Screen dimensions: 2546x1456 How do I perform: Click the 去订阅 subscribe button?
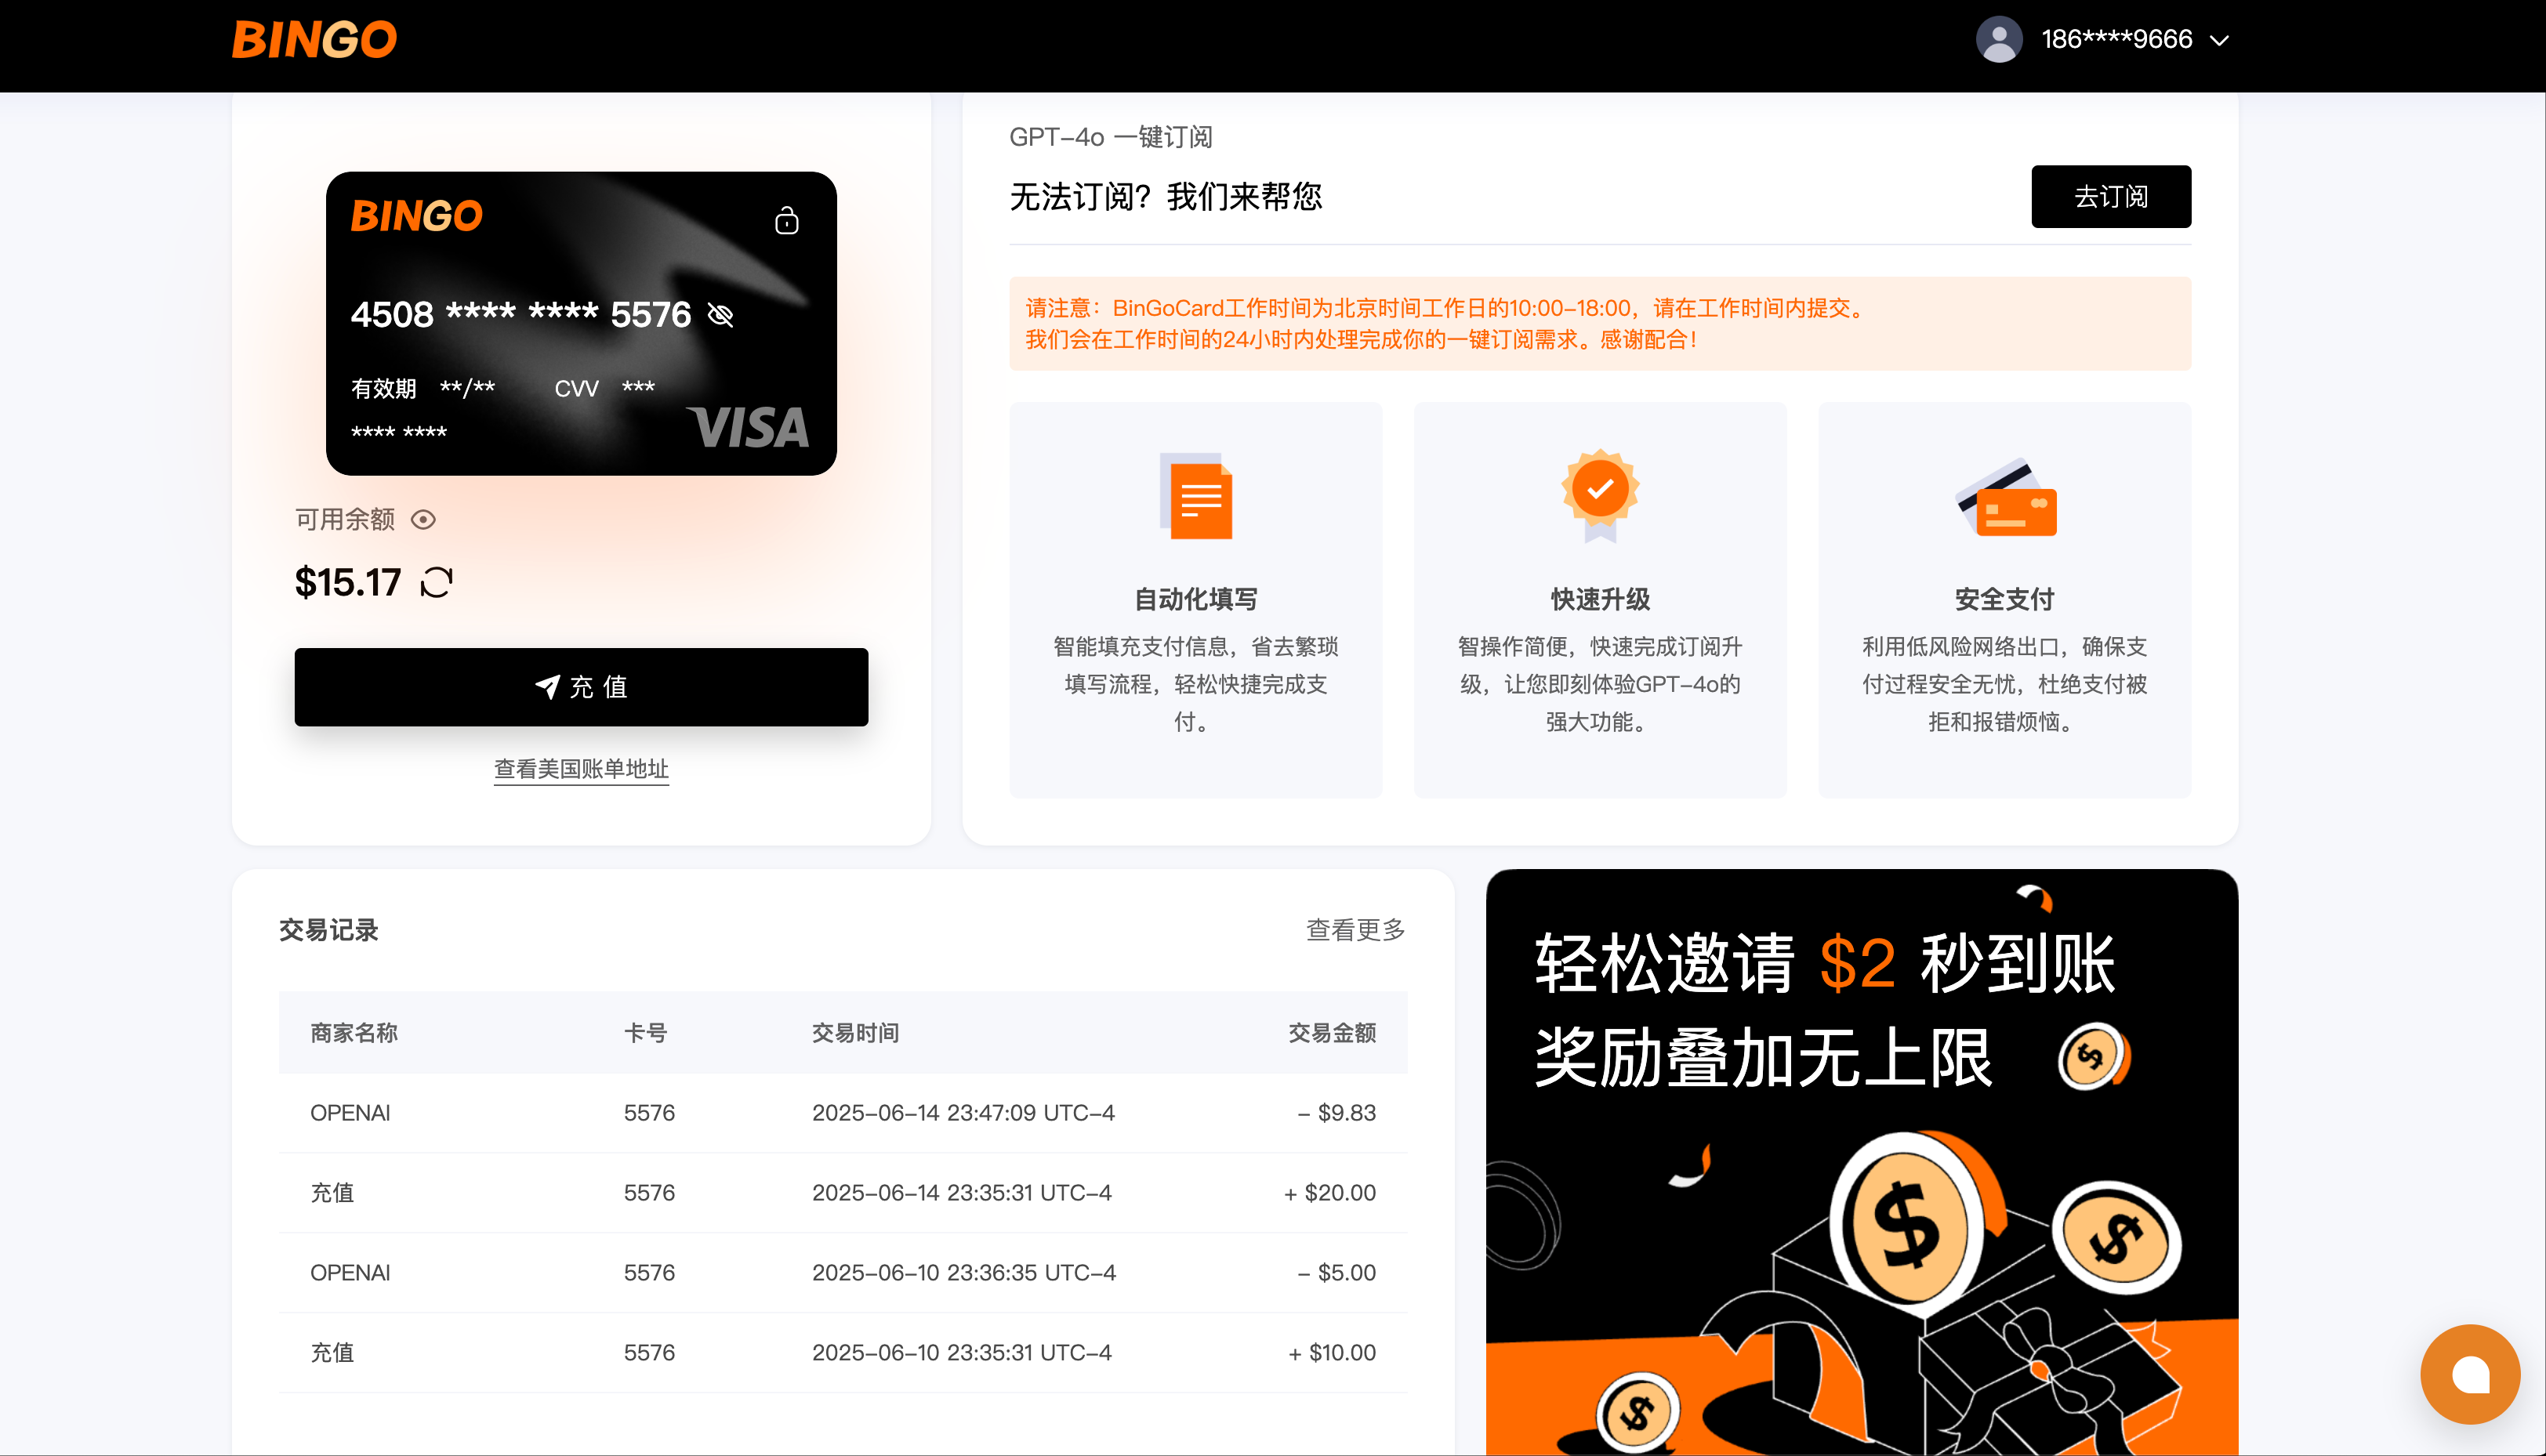(x=2110, y=196)
